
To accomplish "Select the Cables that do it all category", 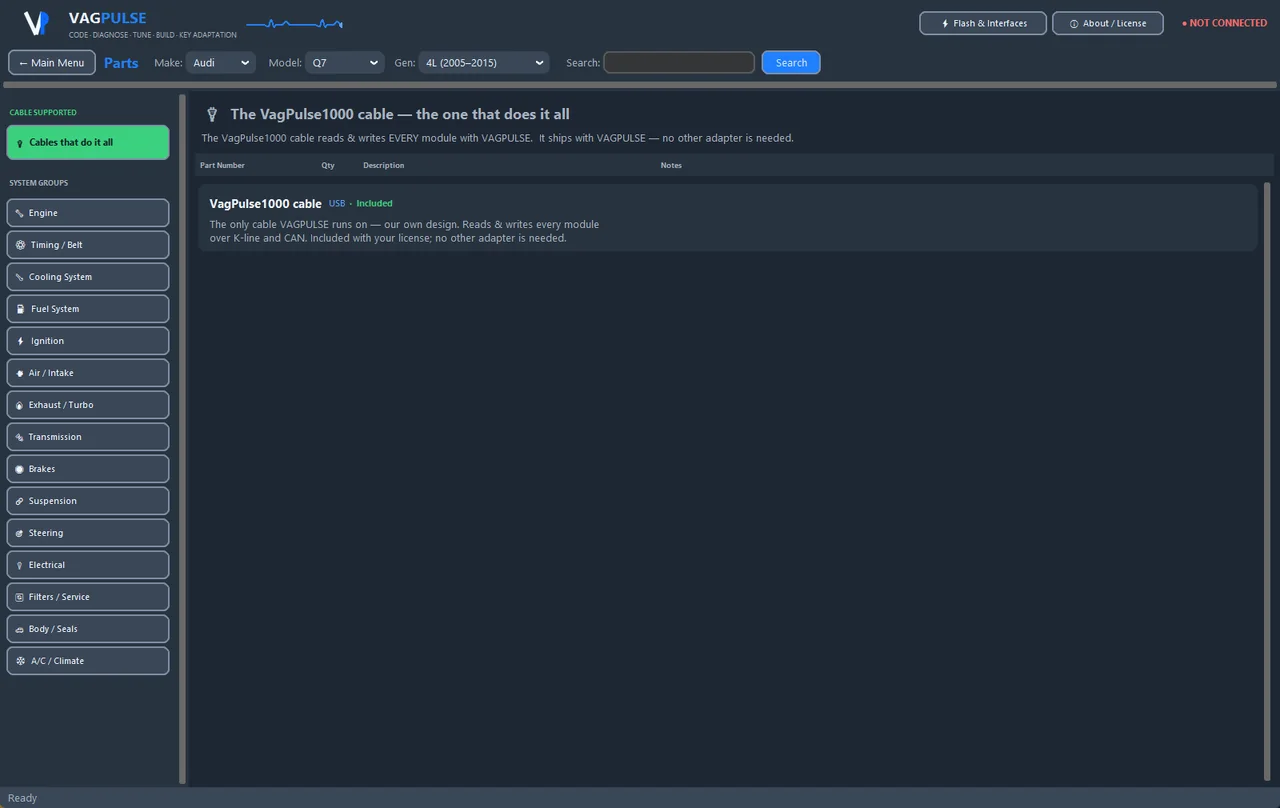I will click(88, 142).
